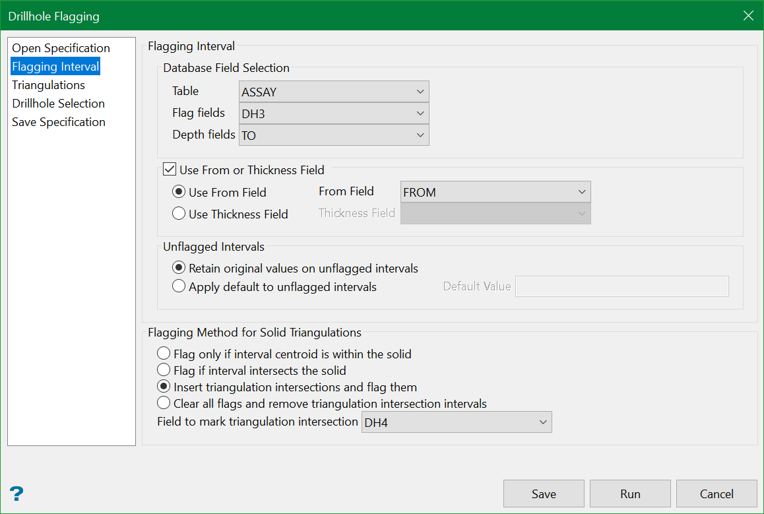Open the help question mark icon
The height and width of the screenshot is (514, 764).
point(17,494)
